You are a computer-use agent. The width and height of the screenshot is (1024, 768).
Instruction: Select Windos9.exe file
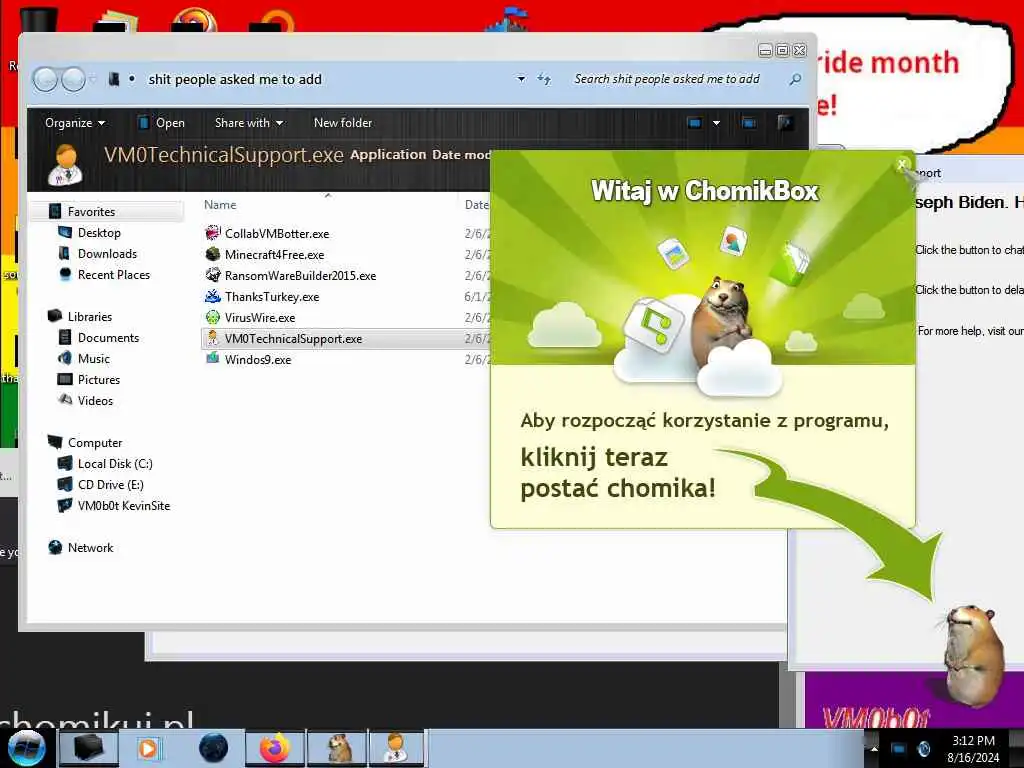pyautogui.click(x=258, y=360)
